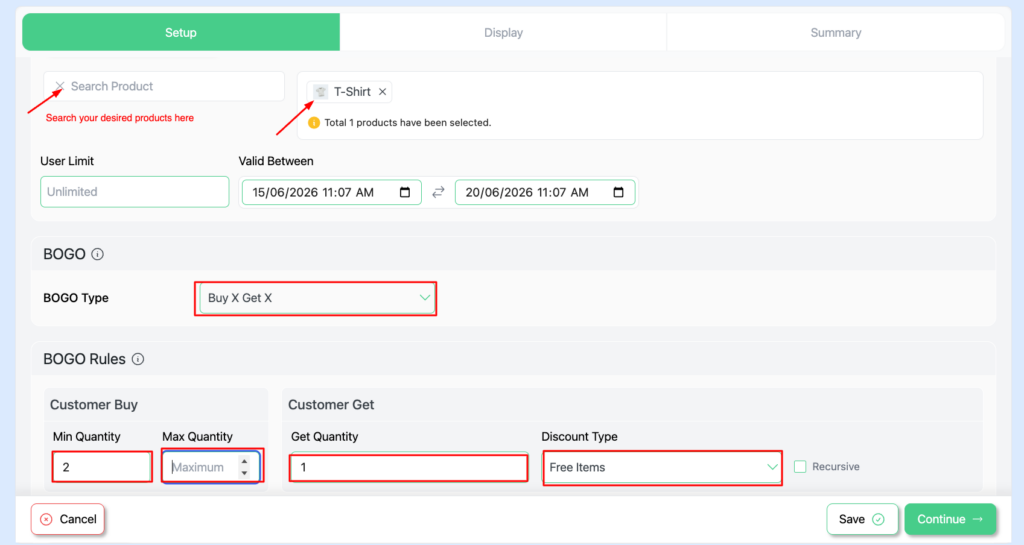Clear the search with X icon
The image size is (1024, 545).
tap(59, 86)
